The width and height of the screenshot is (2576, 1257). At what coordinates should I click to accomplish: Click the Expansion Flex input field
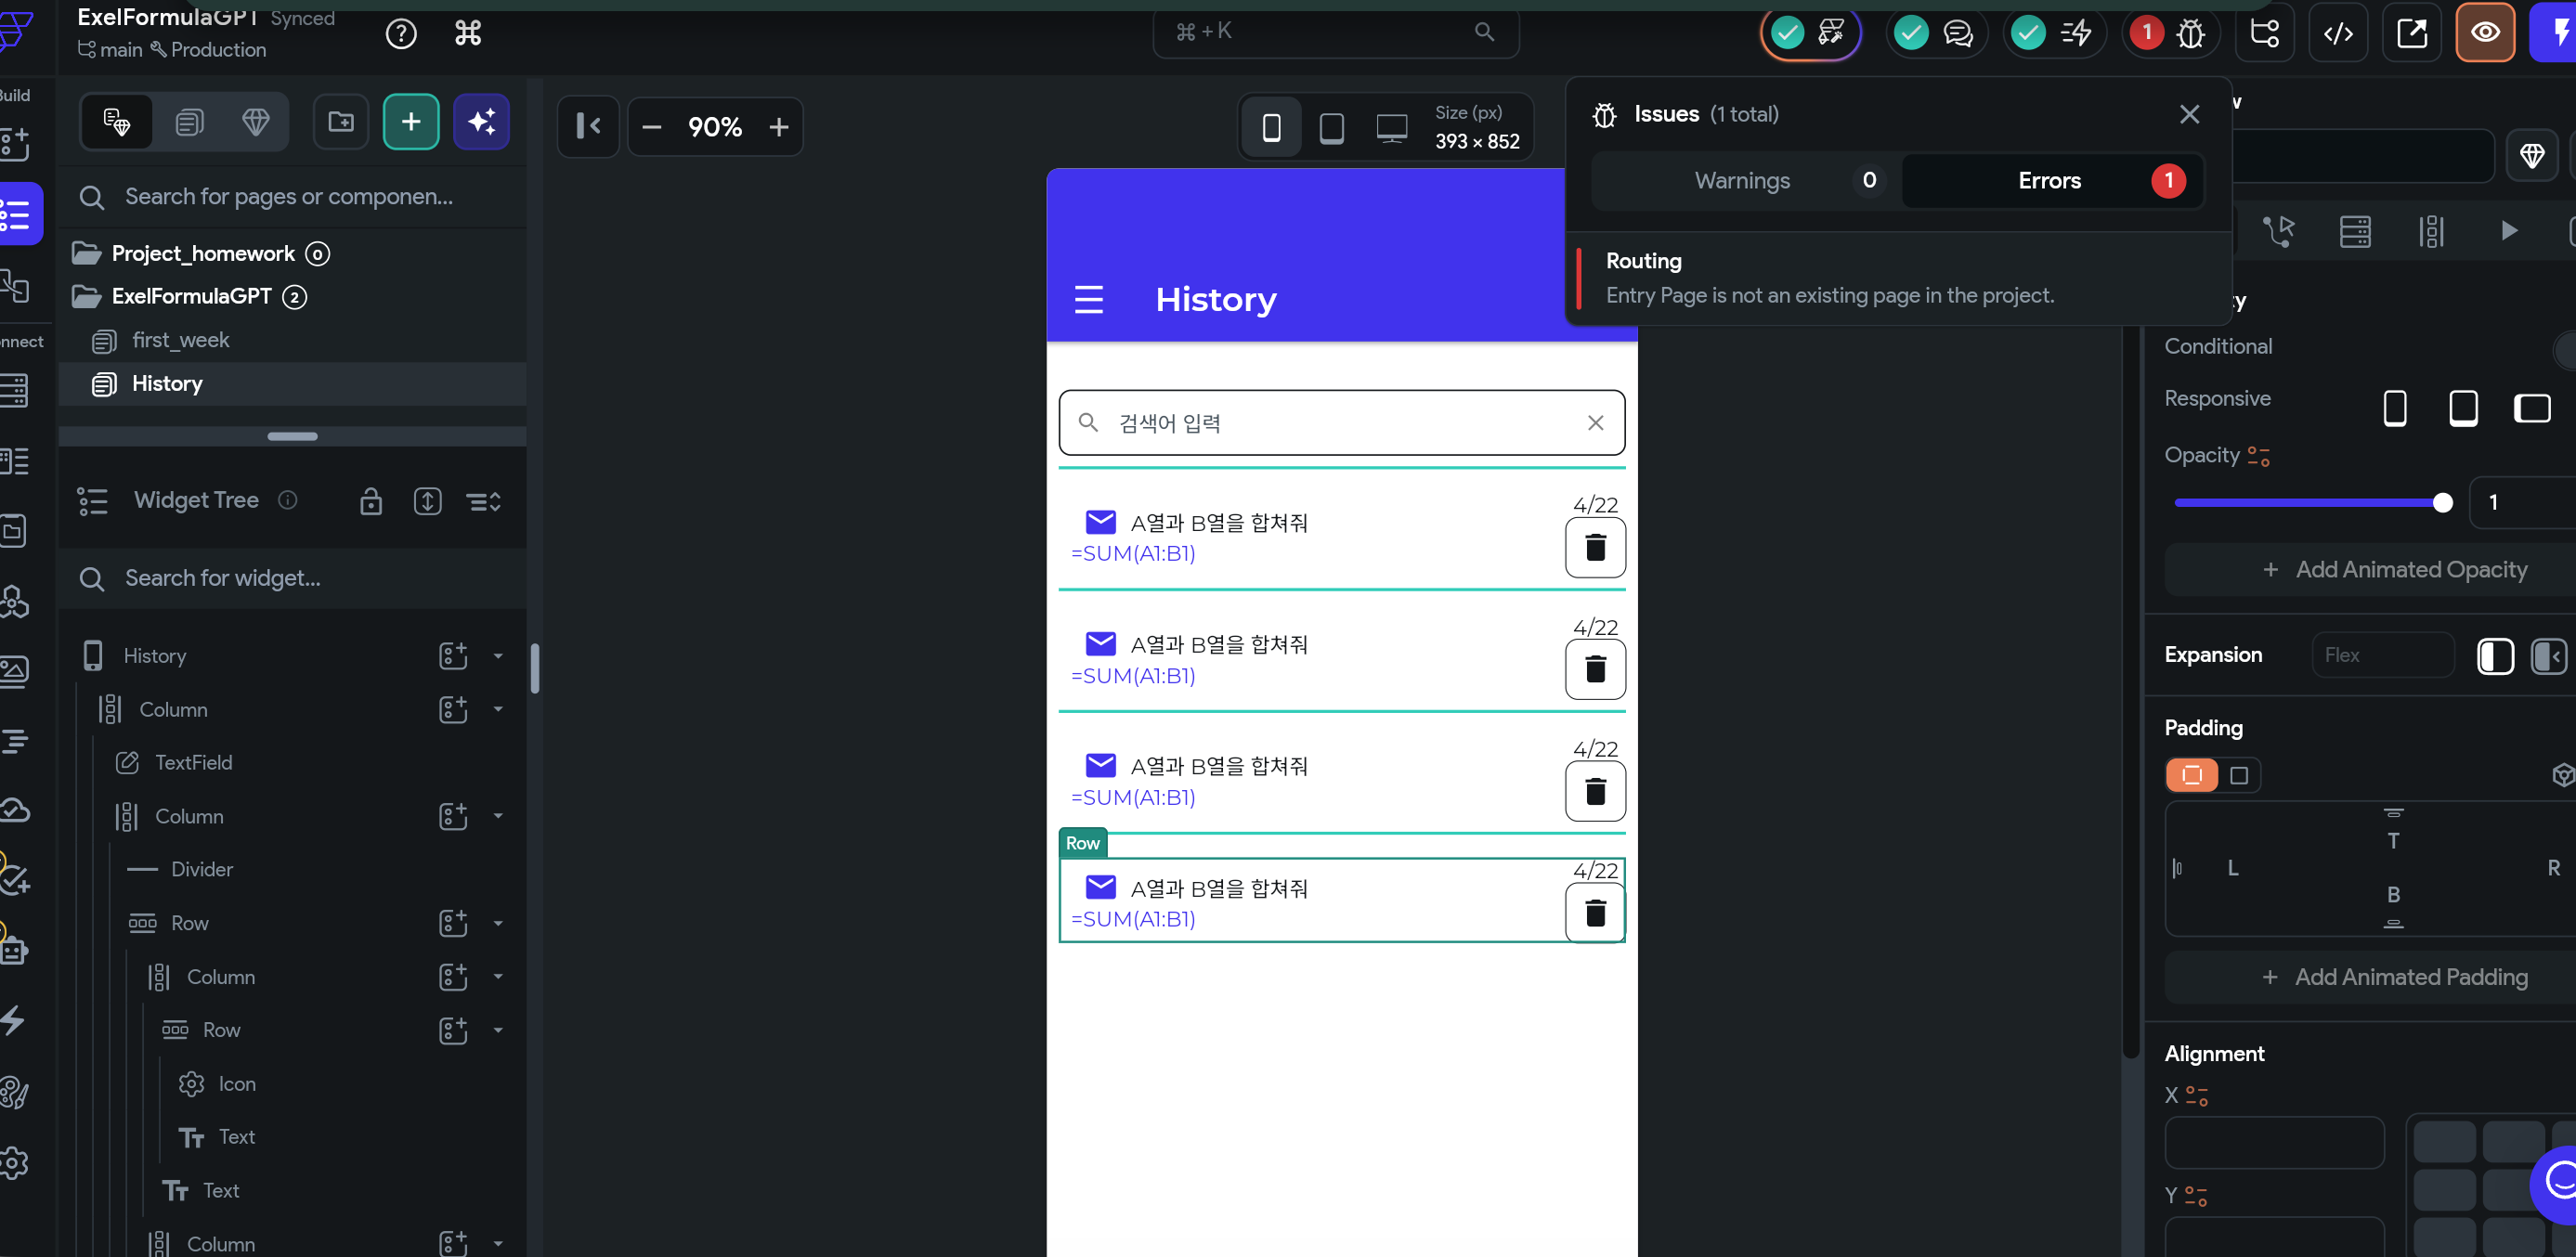[x=2382, y=656]
